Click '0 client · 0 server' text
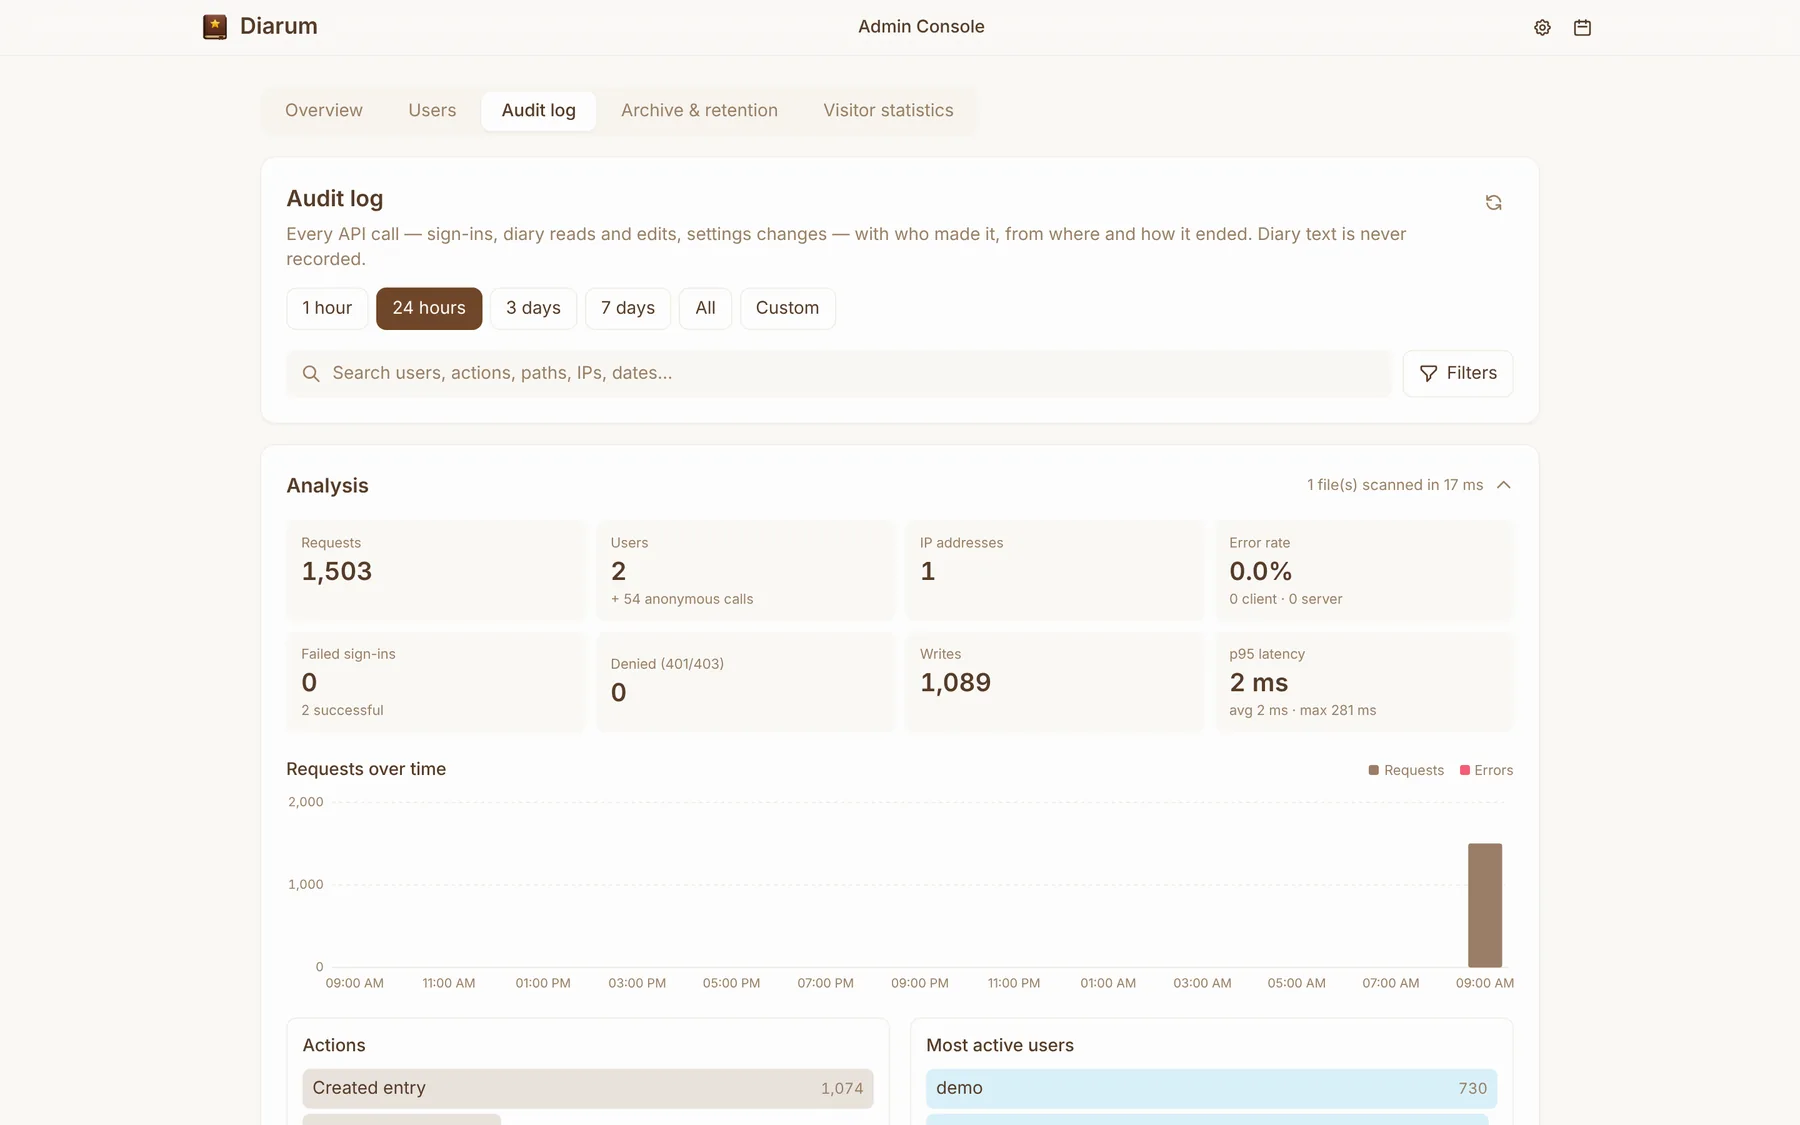Image resolution: width=1800 pixels, height=1125 pixels. [x=1286, y=599]
